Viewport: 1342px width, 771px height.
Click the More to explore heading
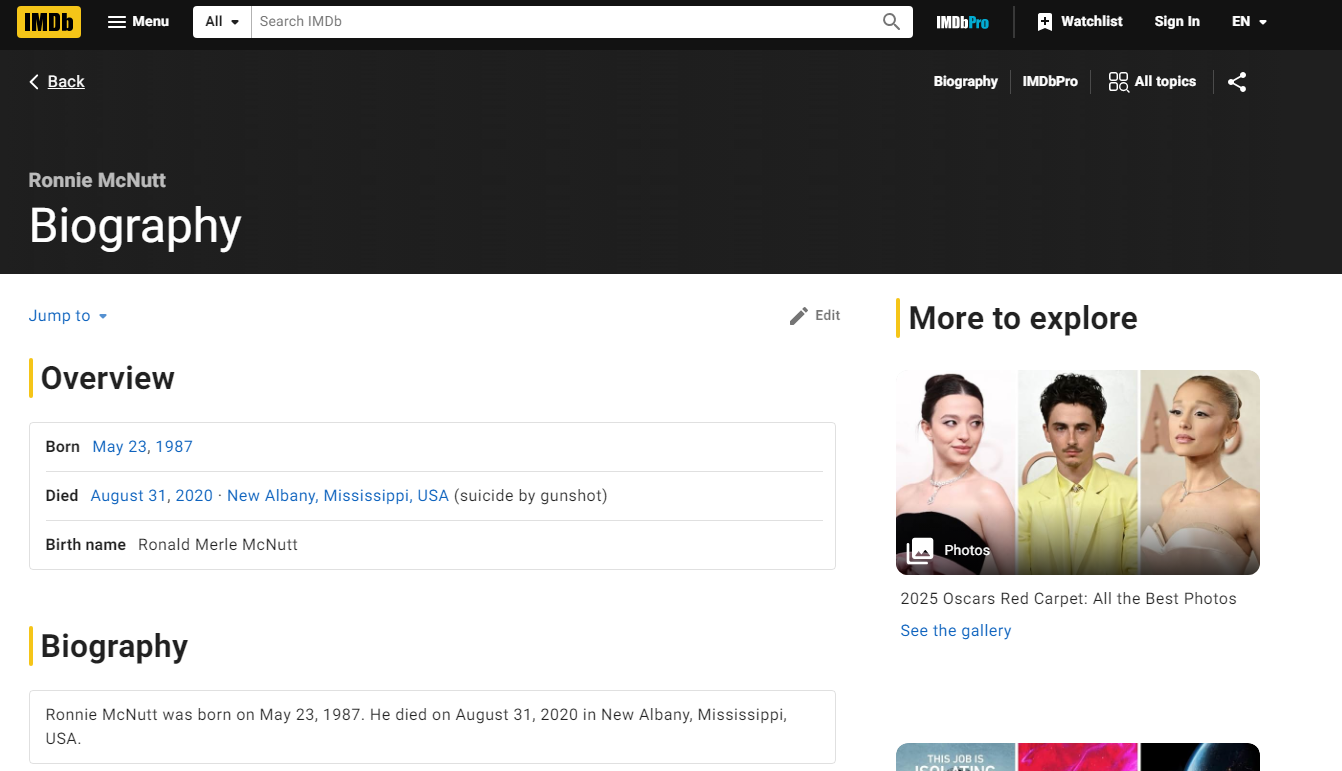point(1023,318)
